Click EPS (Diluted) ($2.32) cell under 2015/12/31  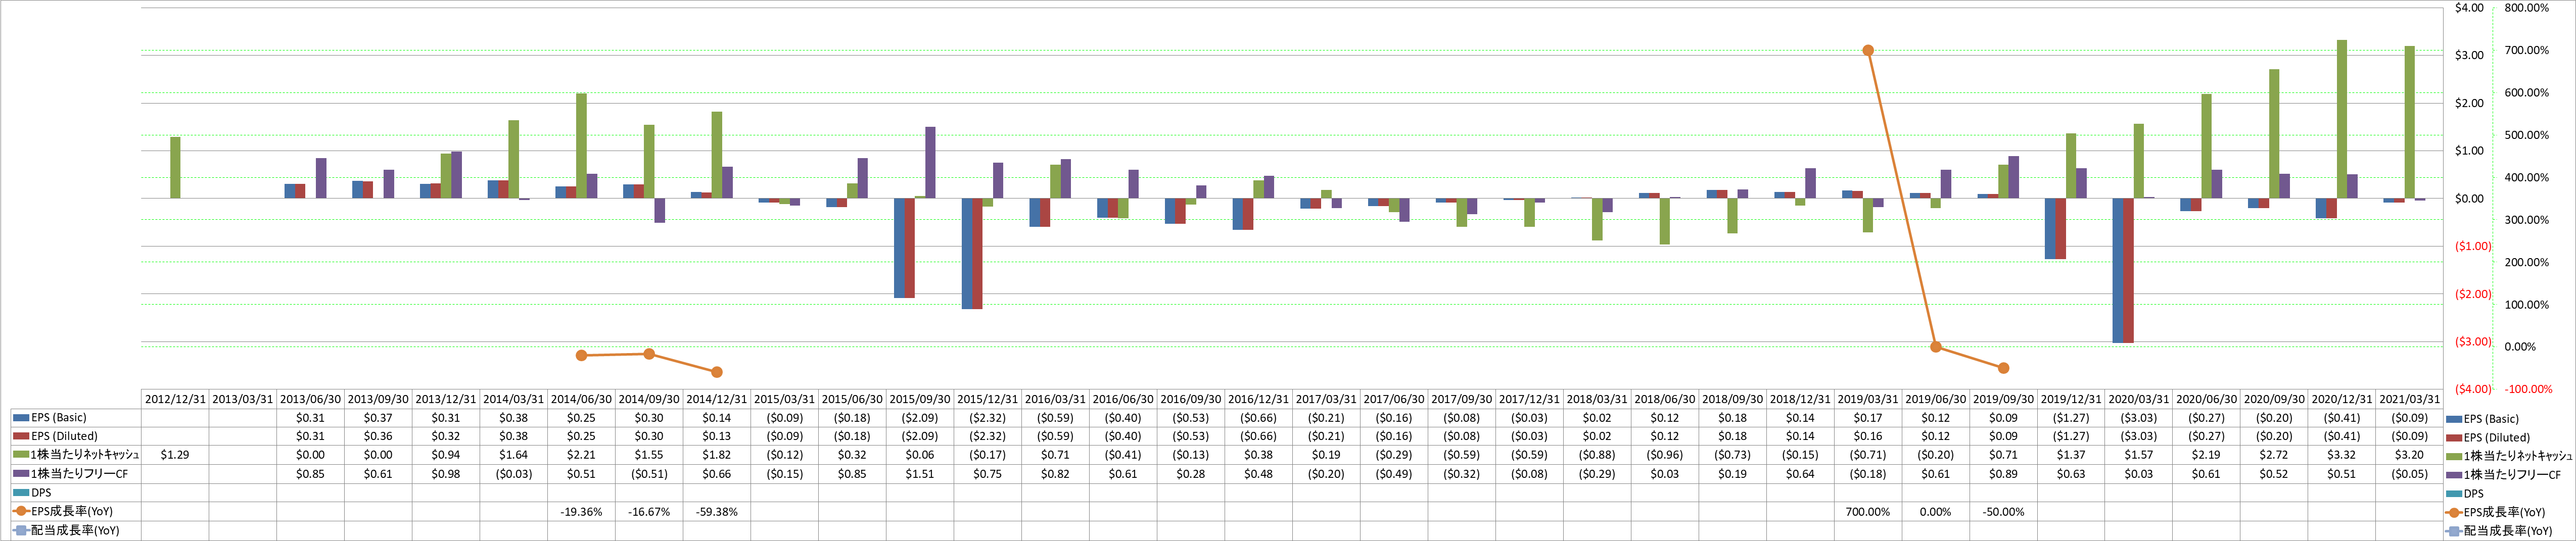click(x=987, y=436)
